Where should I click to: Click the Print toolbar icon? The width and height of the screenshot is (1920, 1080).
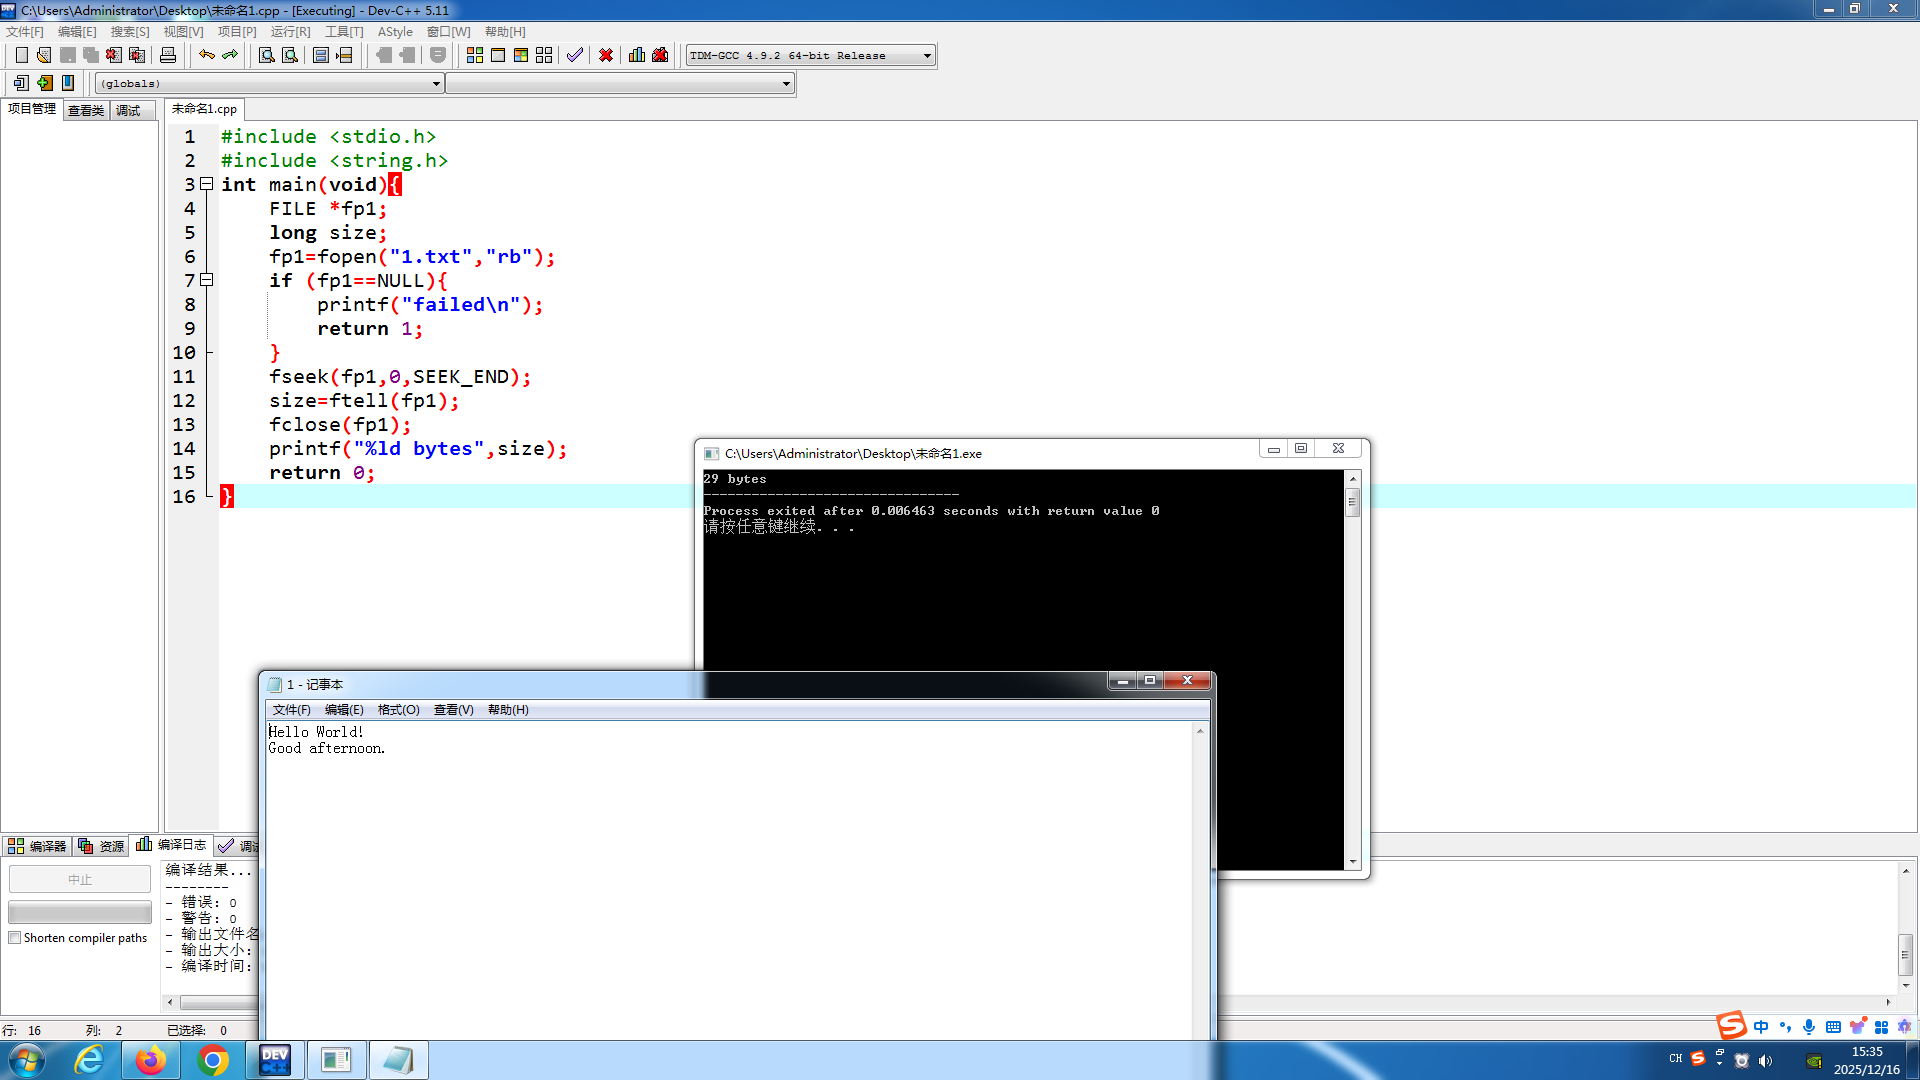coord(168,55)
